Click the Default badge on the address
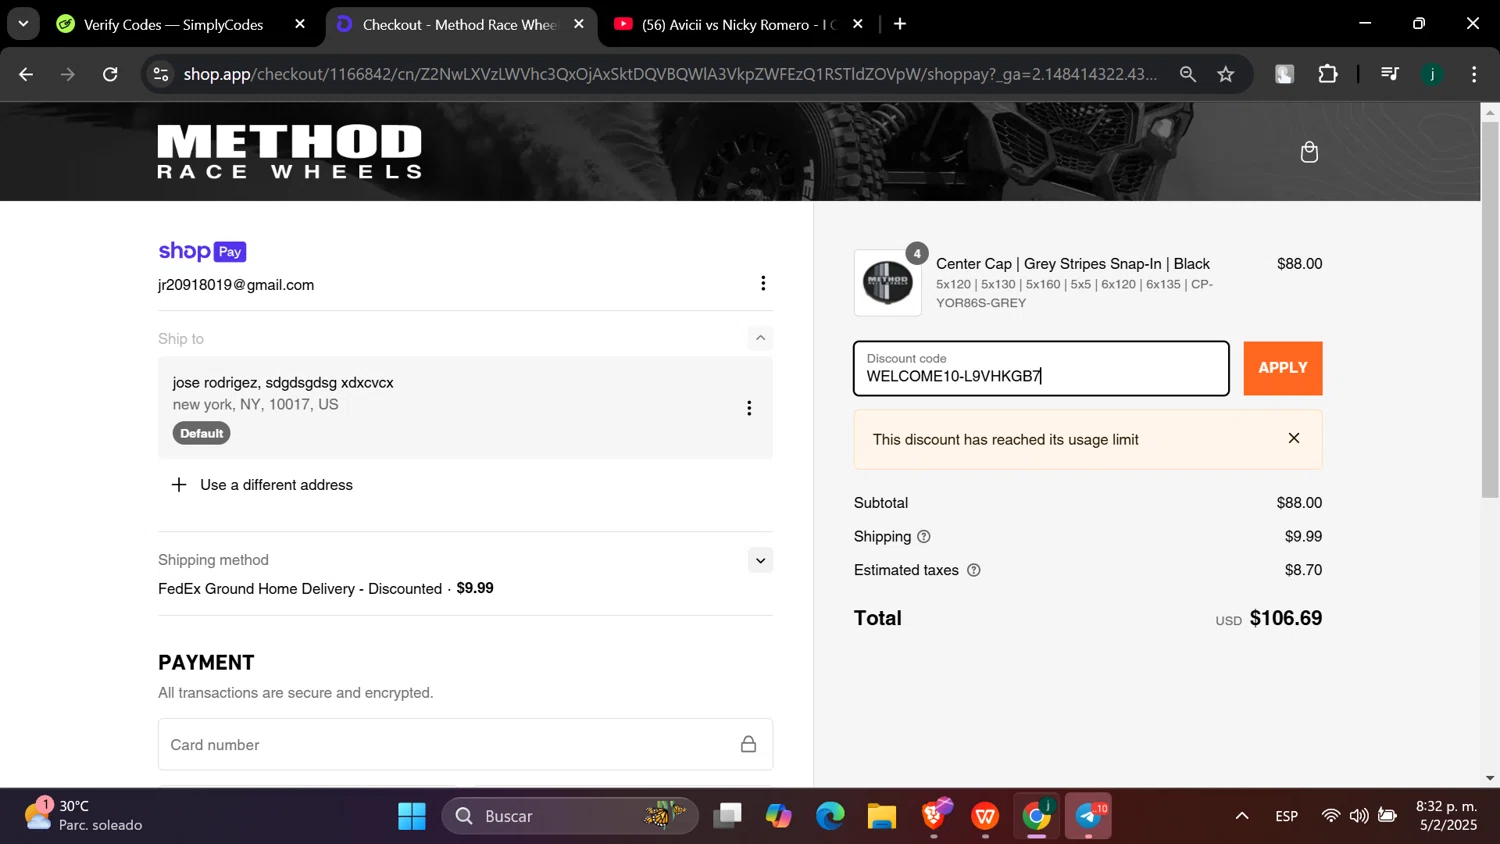 pyautogui.click(x=201, y=433)
